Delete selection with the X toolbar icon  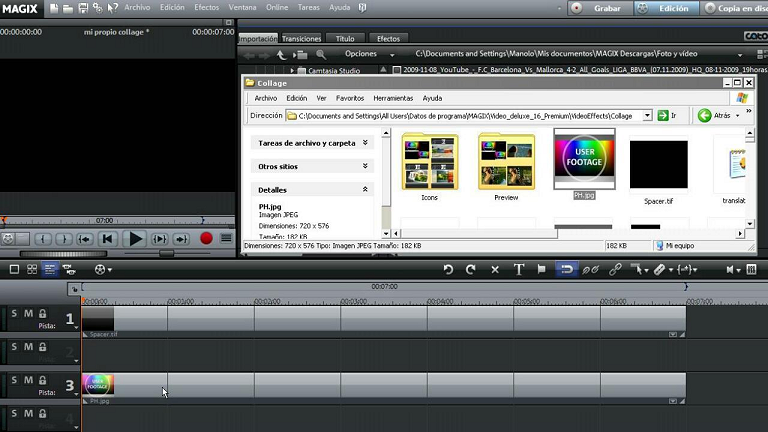[x=495, y=269]
